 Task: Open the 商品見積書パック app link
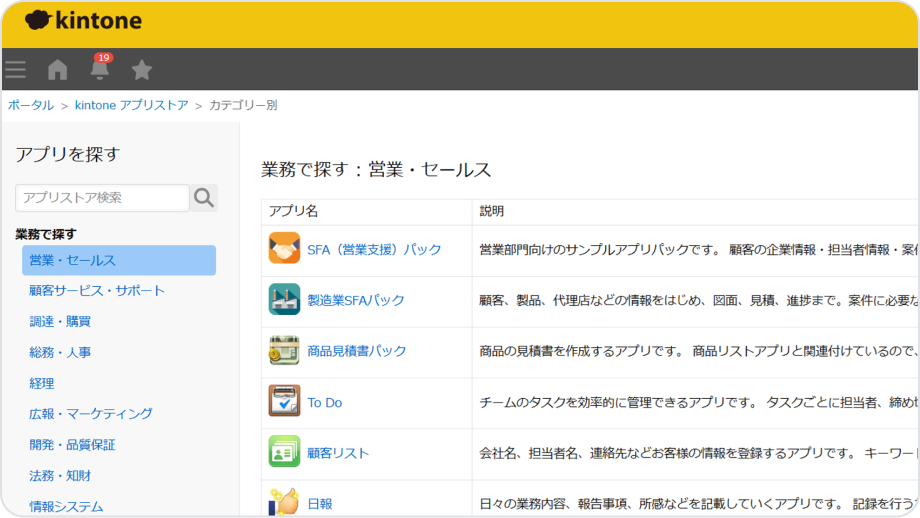[357, 351]
